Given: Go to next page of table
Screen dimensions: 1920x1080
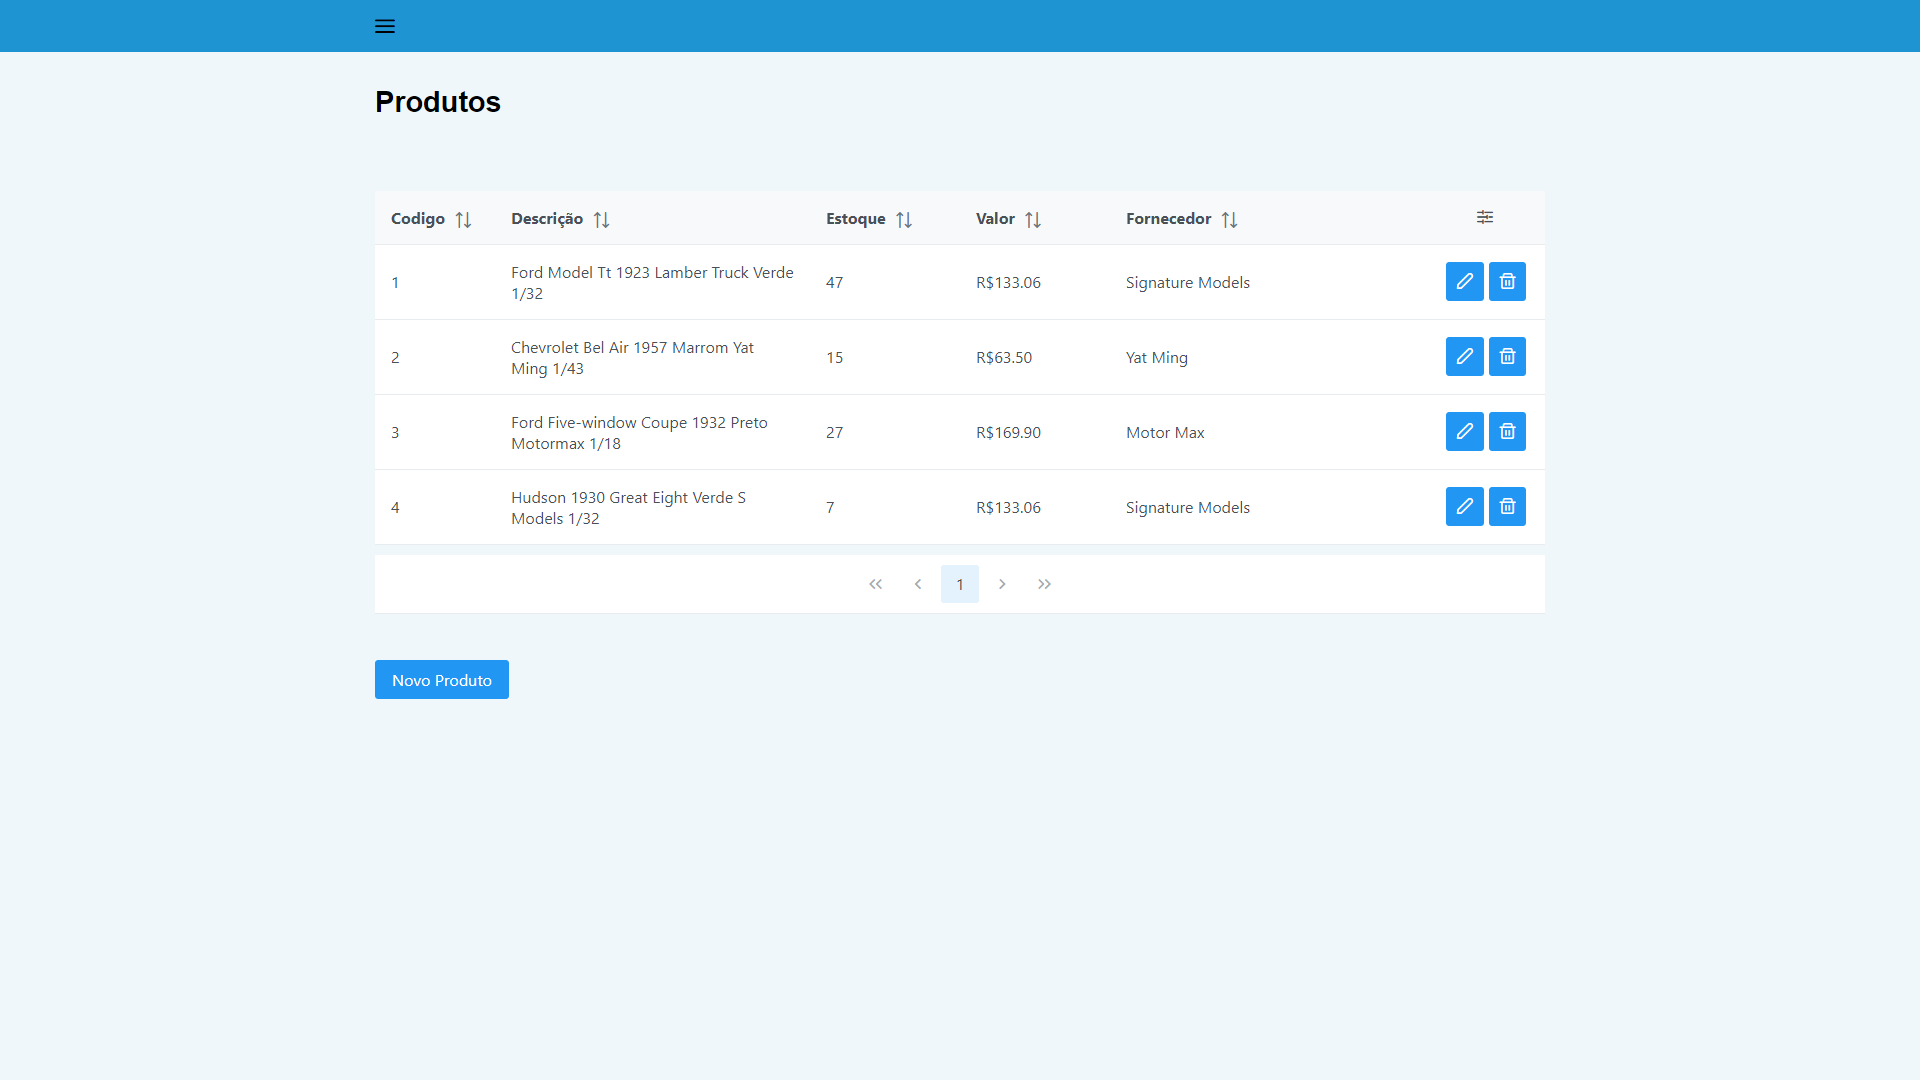Looking at the screenshot, I should coord(1002,584).
